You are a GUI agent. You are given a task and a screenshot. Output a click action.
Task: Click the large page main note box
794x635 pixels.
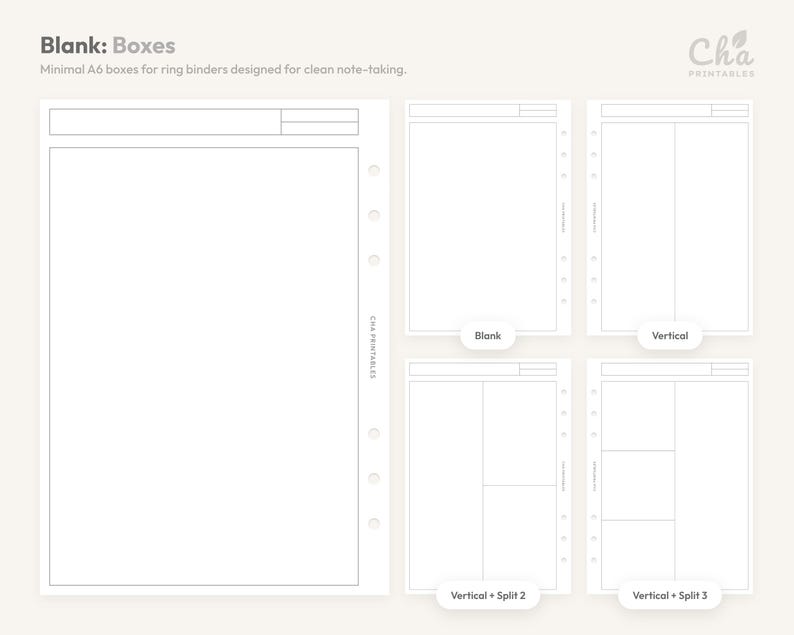point(204,366)
